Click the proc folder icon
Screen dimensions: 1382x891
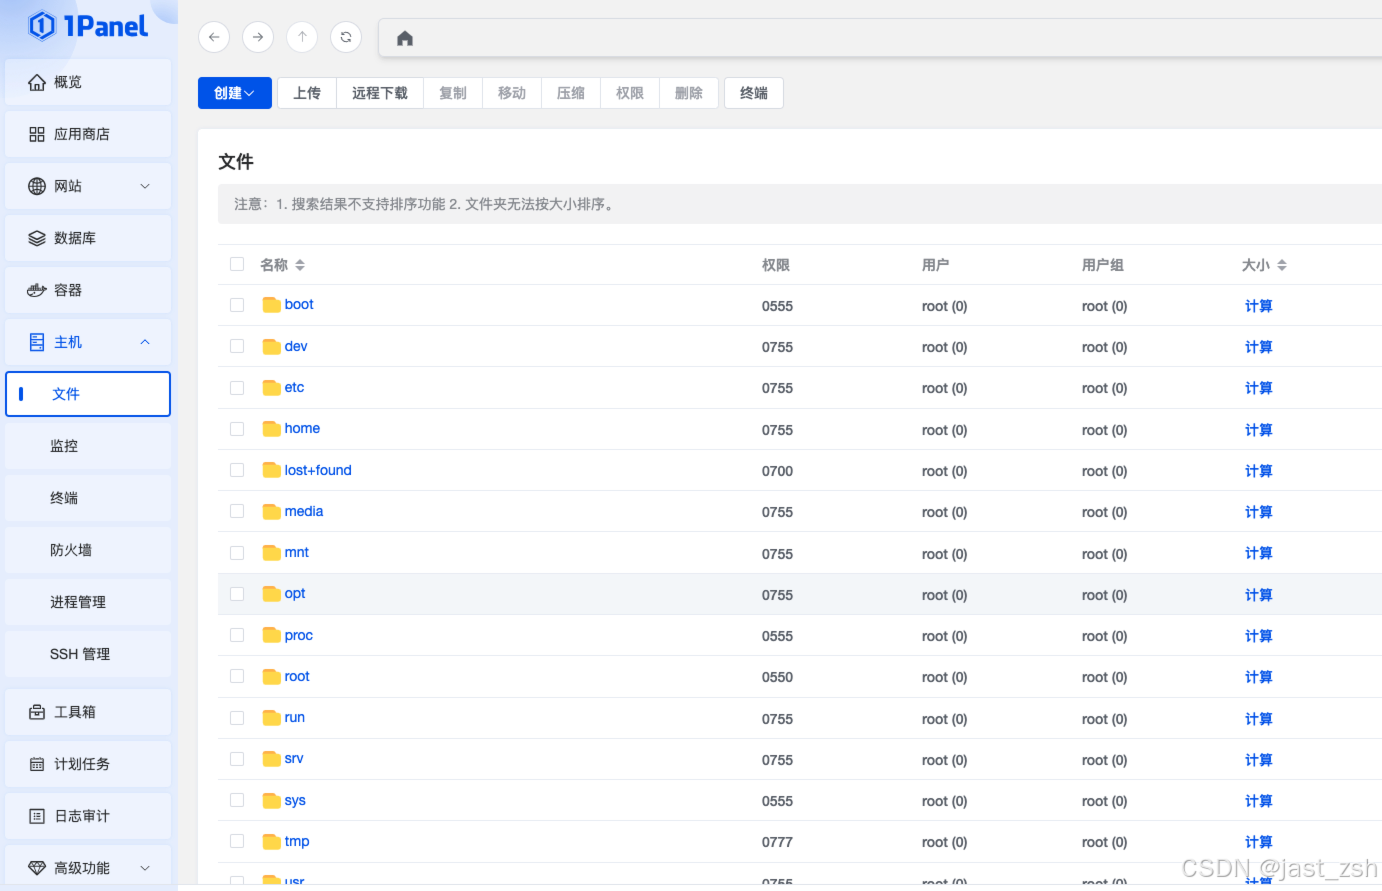coord(271,635)
